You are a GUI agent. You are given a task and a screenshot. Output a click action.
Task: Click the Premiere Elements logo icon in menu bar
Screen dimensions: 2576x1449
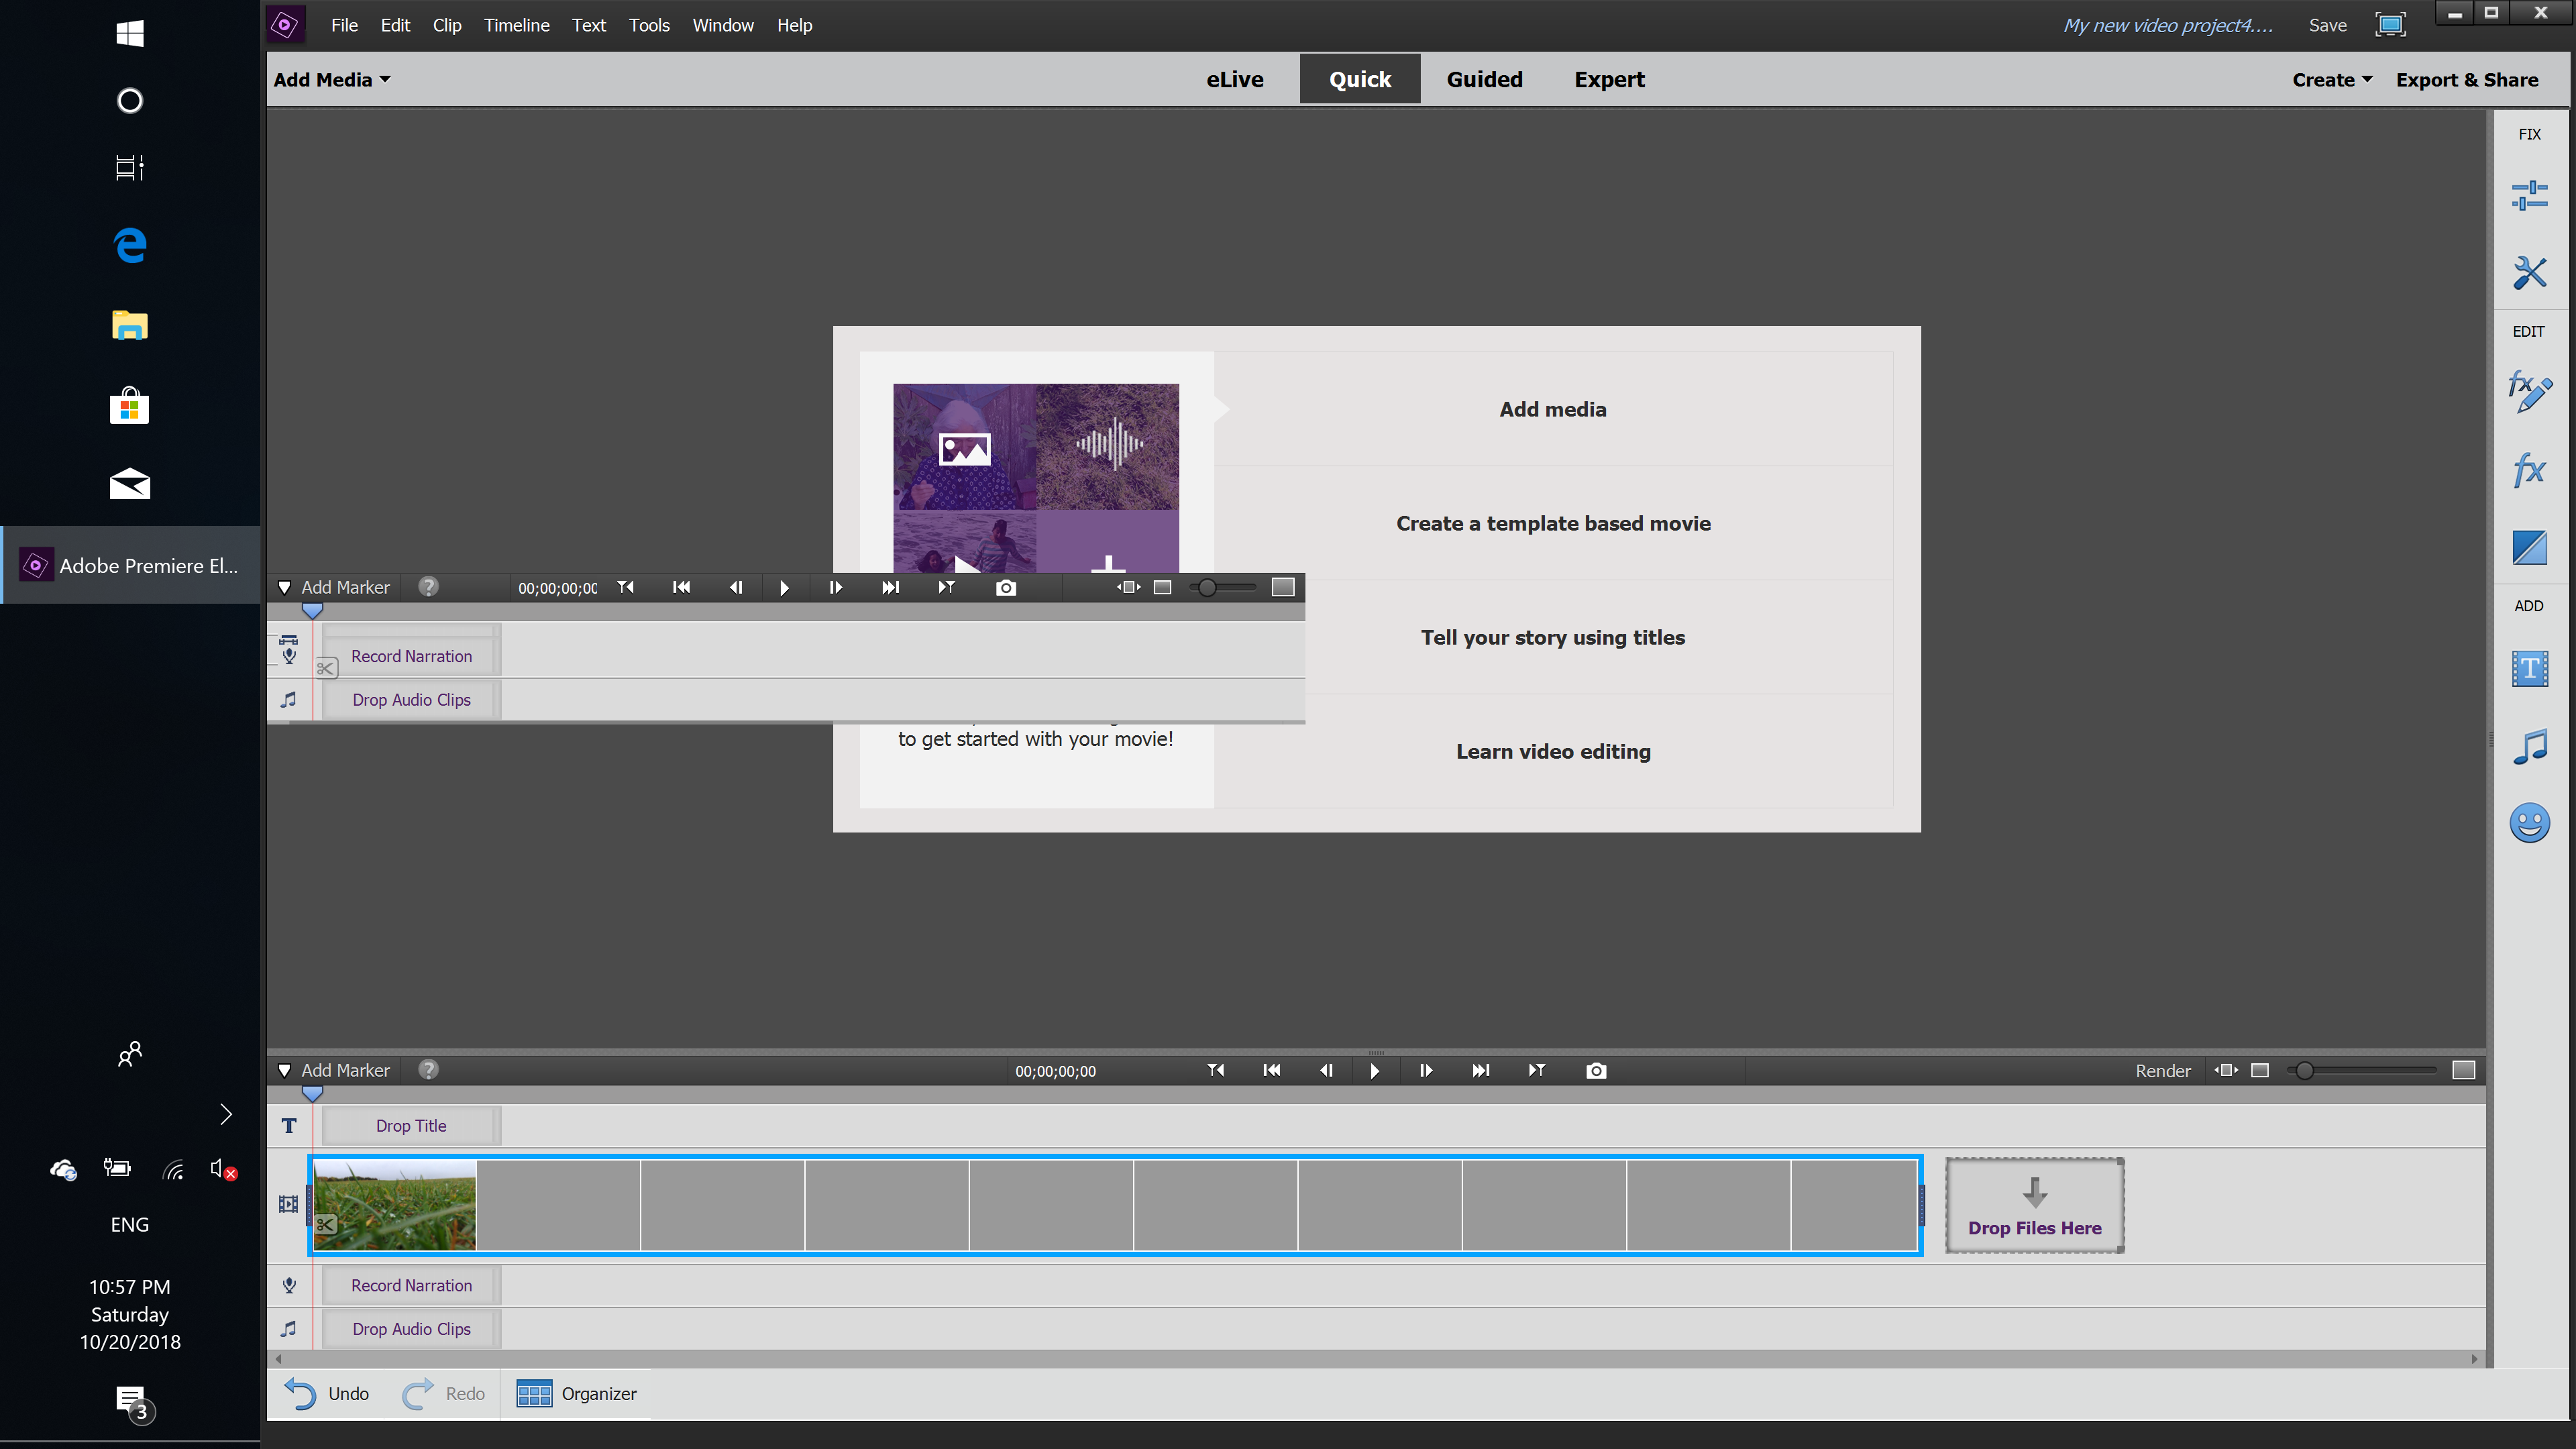click(285, 25)
